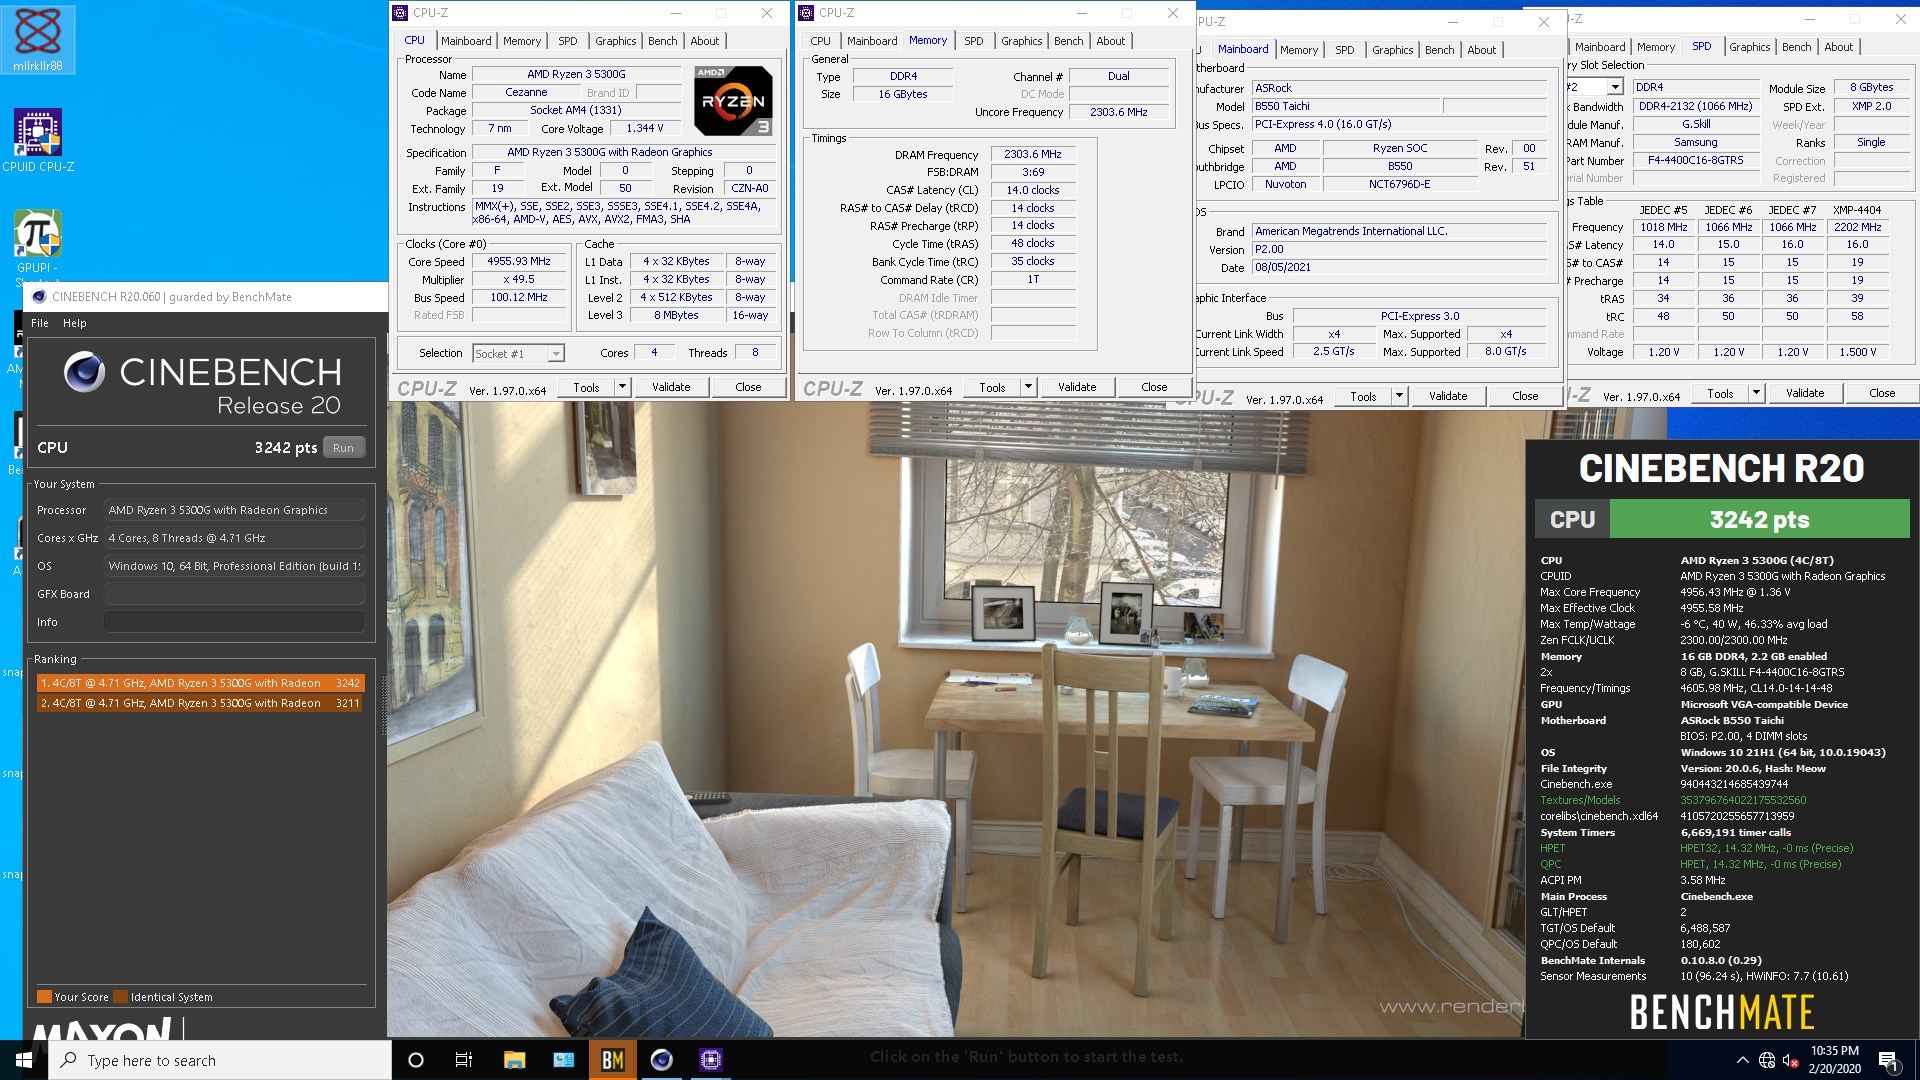
Task: Click Validate in first CPU-Z window
Action: tap(671, 387)
